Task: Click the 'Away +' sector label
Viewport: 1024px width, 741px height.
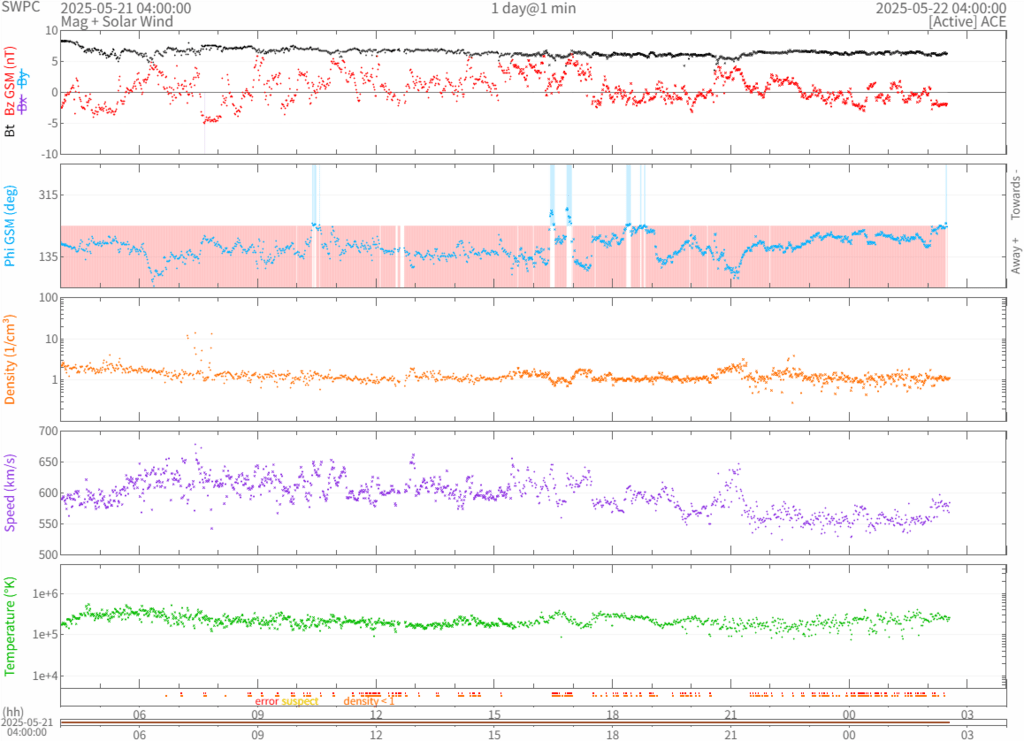Action: (x=1015, y=256)
